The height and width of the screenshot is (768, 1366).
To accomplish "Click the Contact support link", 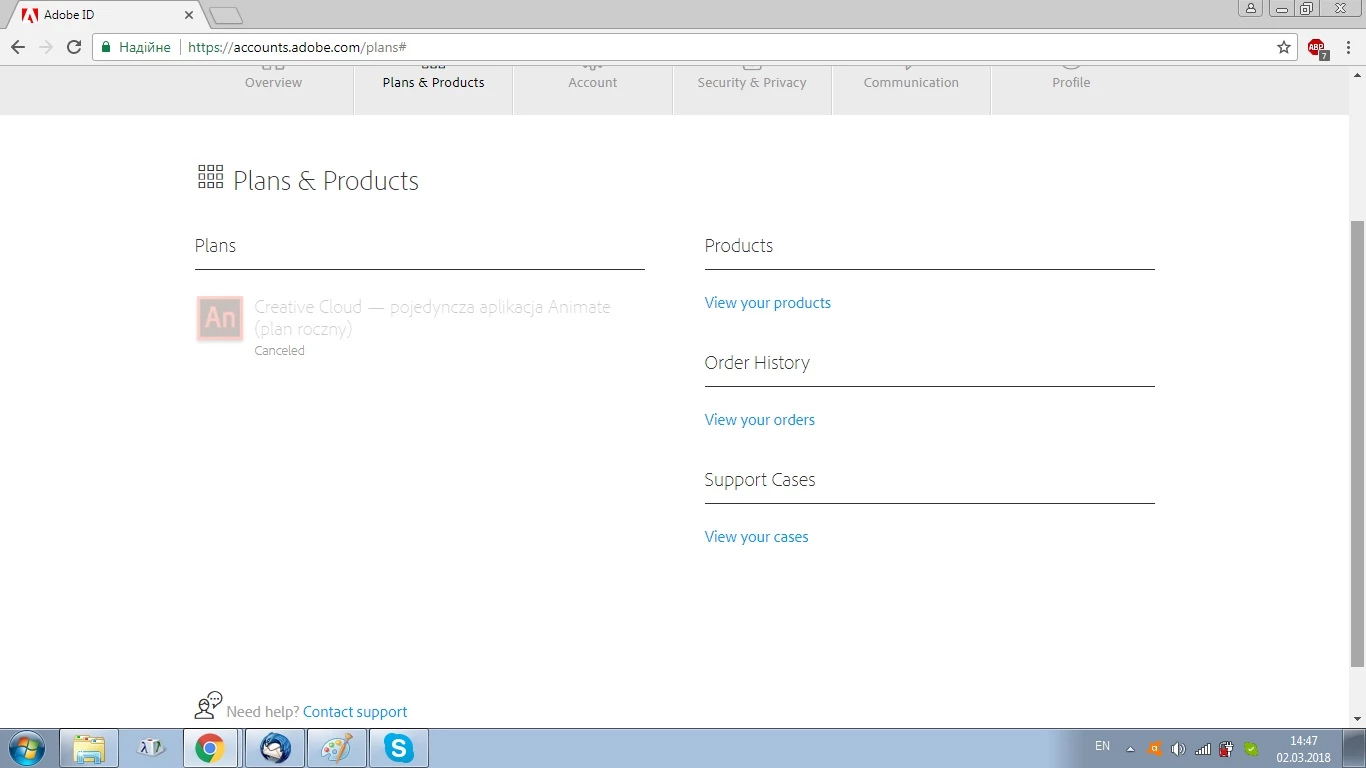I will 355,712.
